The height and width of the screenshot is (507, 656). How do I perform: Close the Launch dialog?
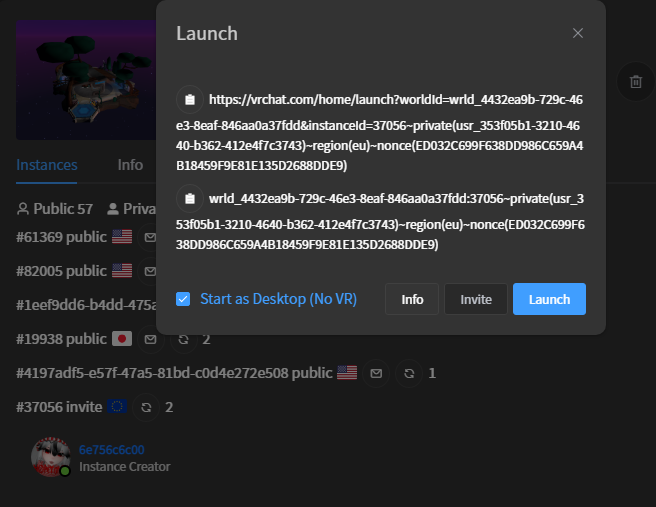[x=578, y=33]
